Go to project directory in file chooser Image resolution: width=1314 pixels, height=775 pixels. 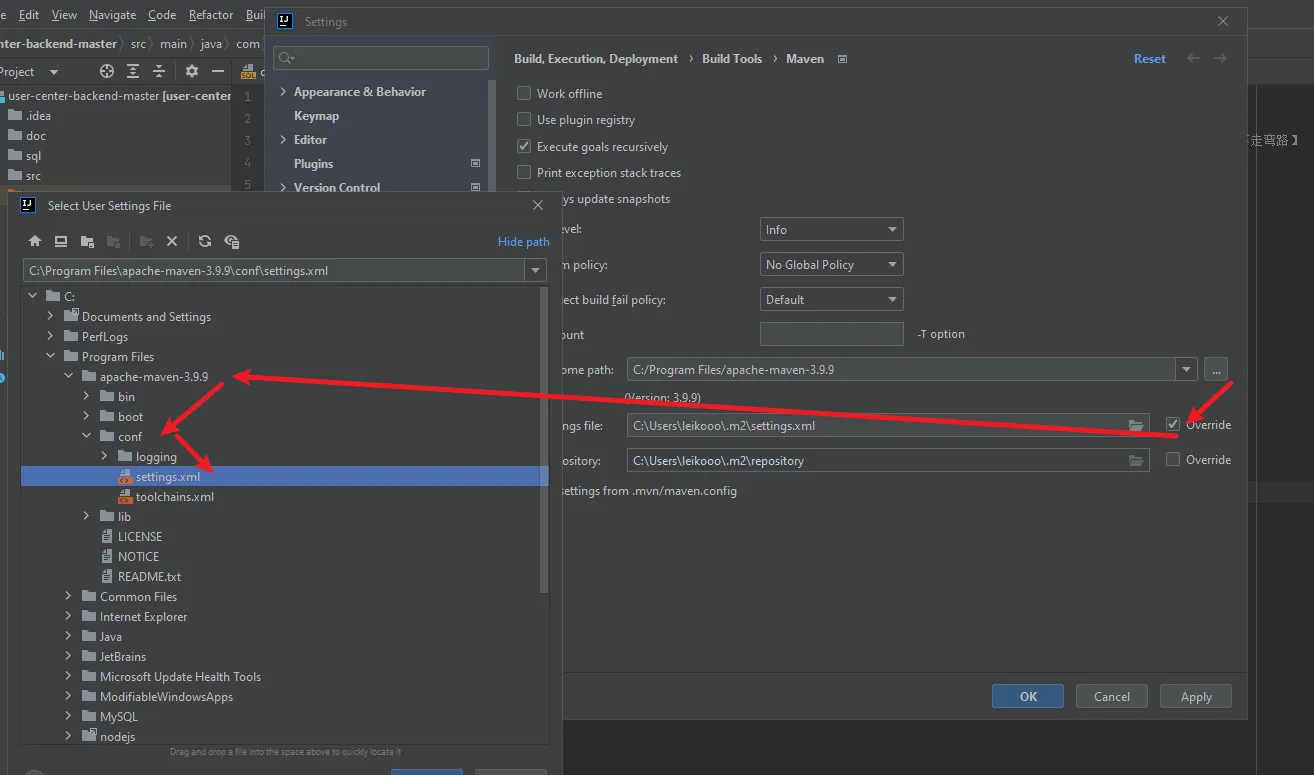(x=88, y=241)
